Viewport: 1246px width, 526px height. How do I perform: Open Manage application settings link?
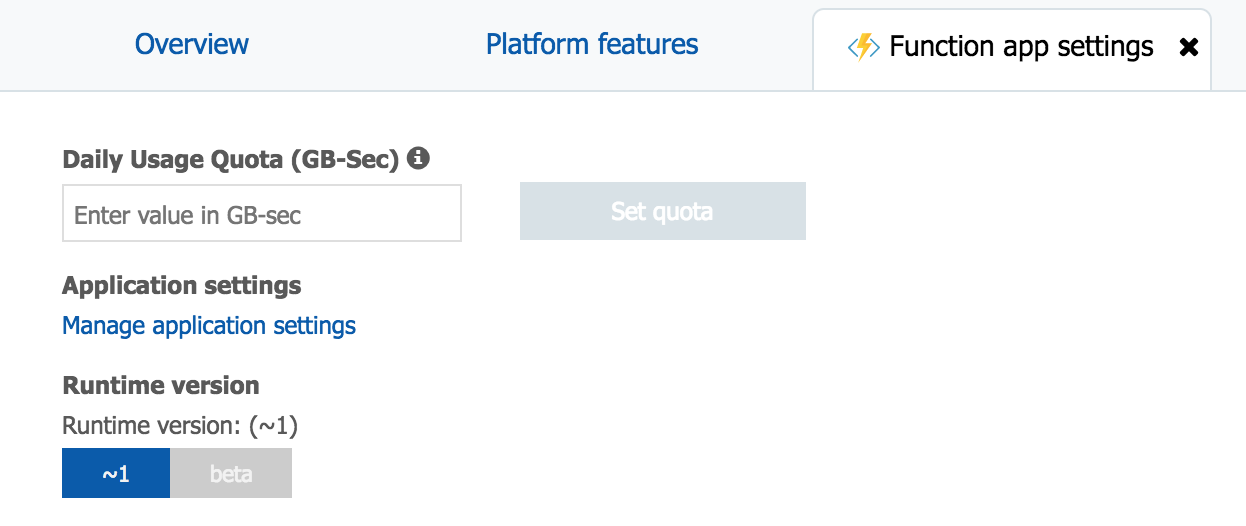click(209, 326)
